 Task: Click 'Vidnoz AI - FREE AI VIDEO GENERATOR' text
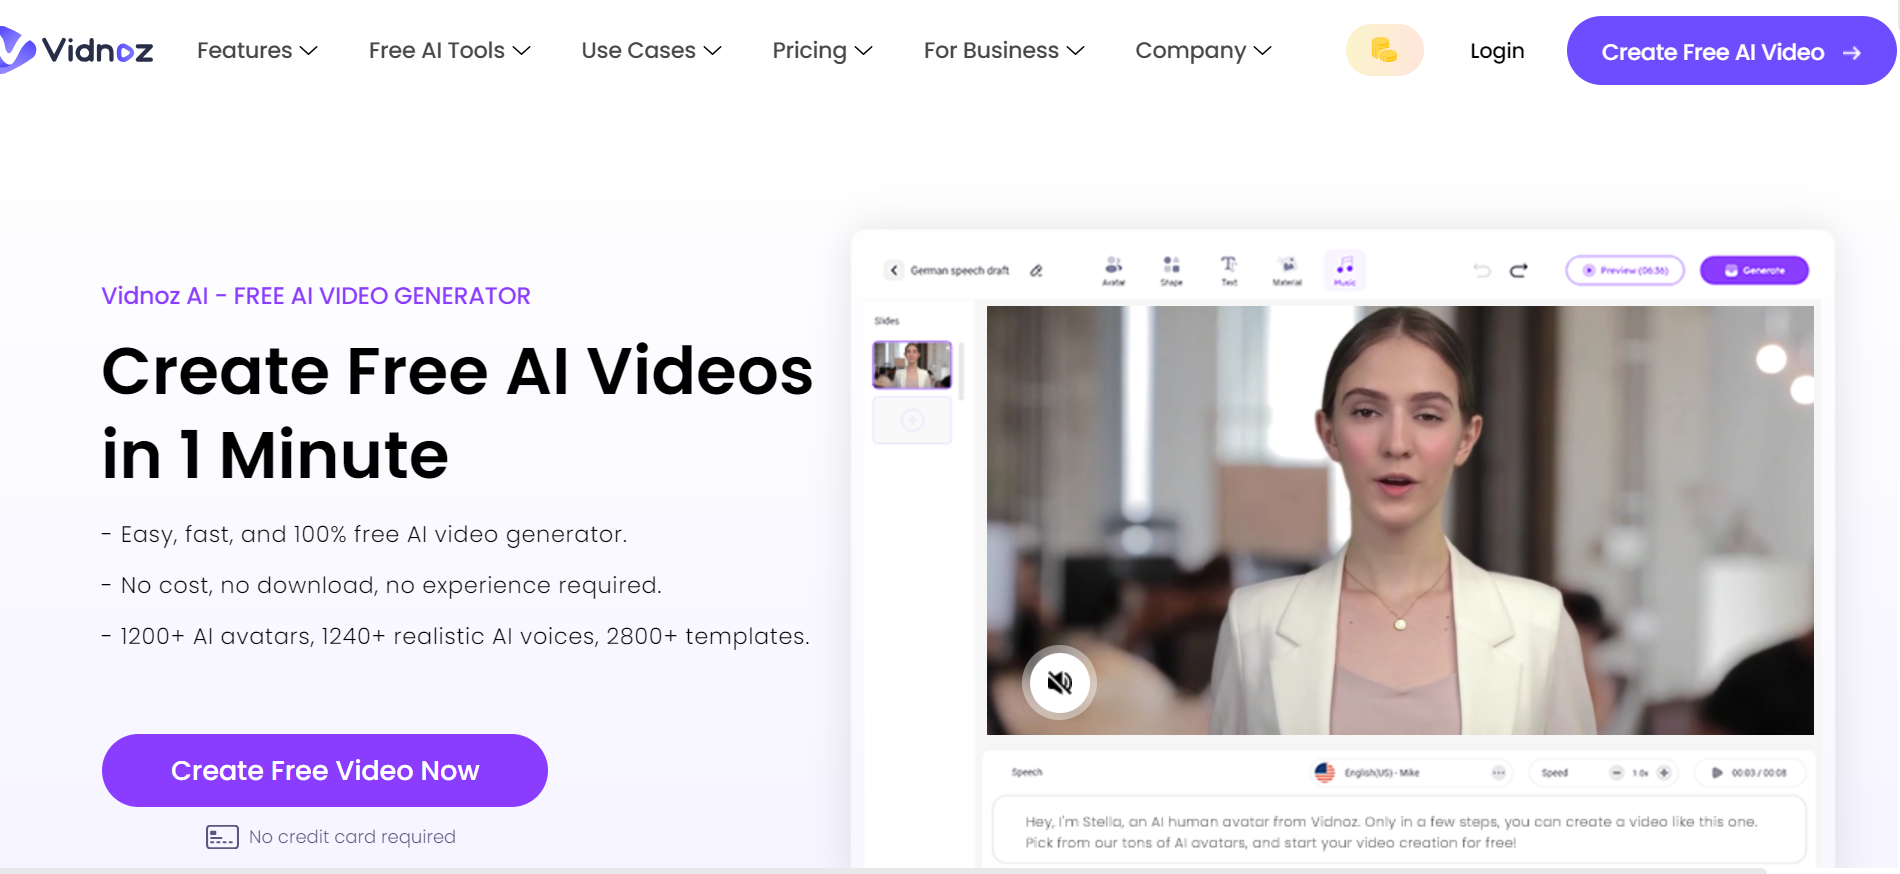pyautogui.click(x=316, y=296)
